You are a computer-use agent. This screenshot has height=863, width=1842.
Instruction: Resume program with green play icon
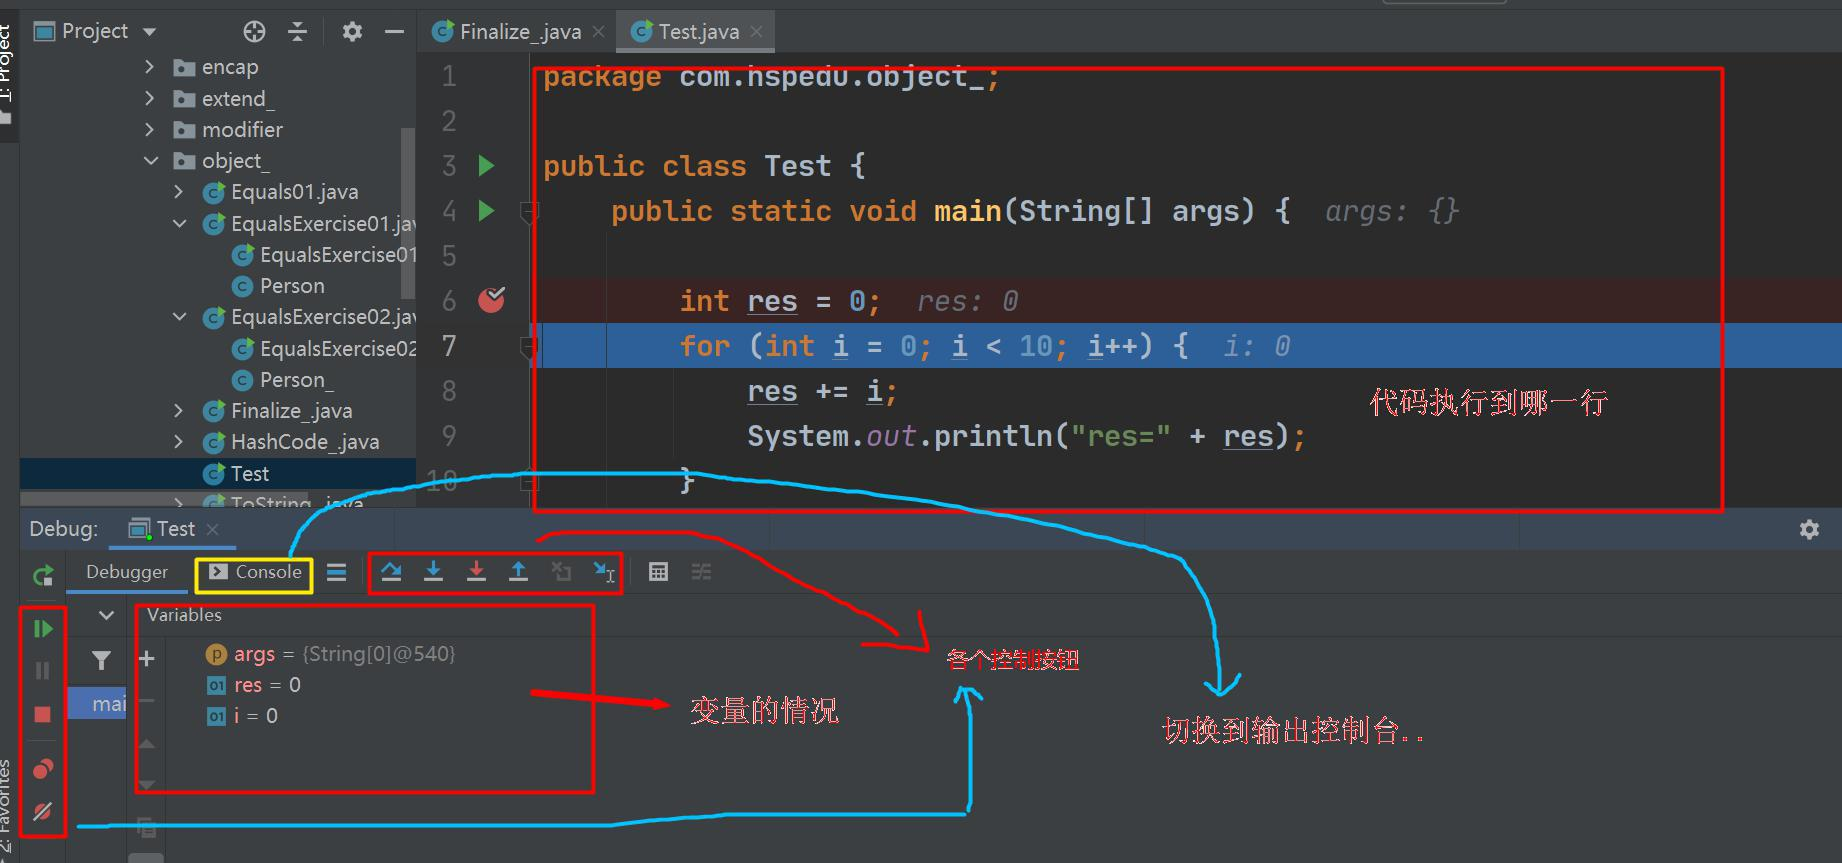42,628
